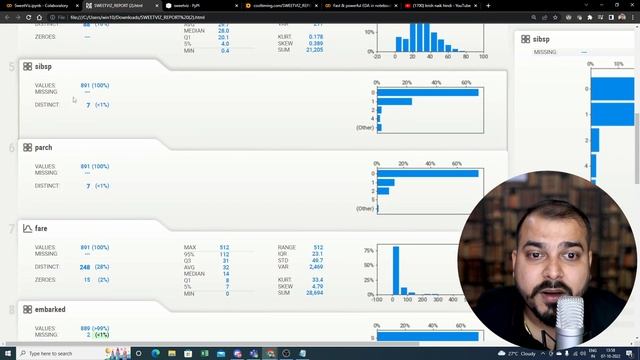The height and width of the screenshot is (360, 640).
Task: Open the notification center icon
Action: coord(629,353)
